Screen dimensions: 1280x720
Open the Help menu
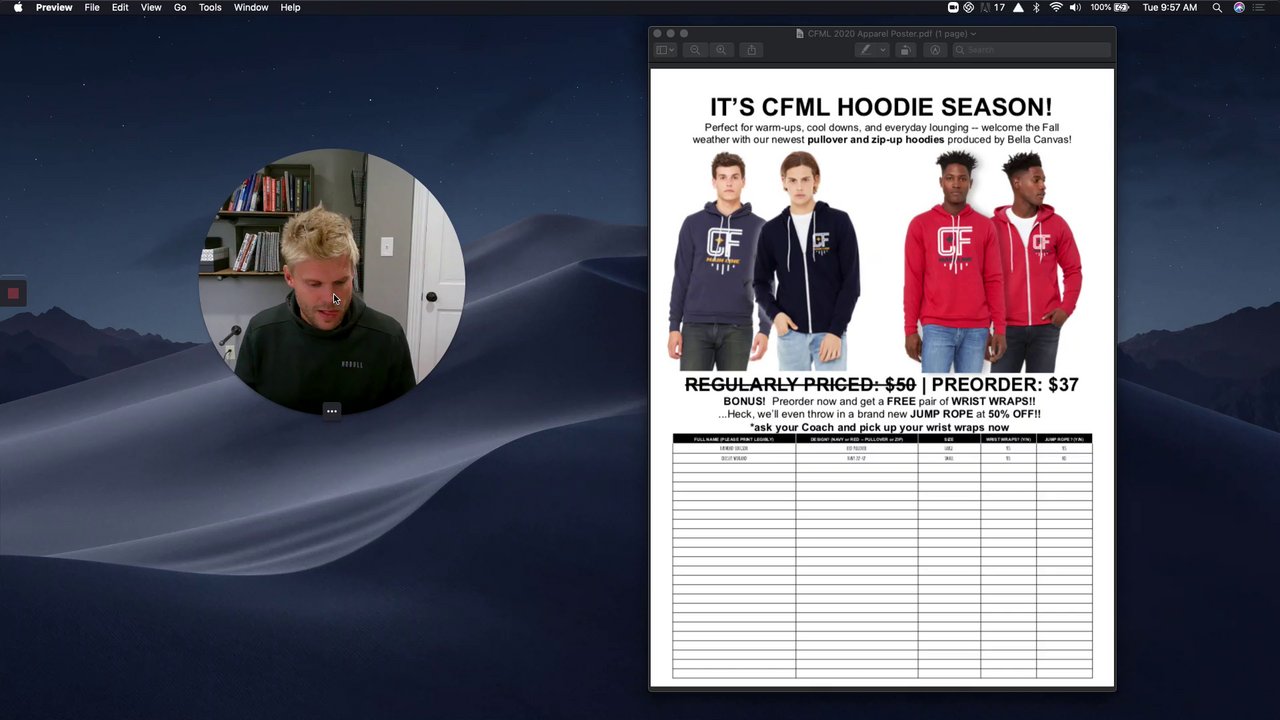(290, 7)
